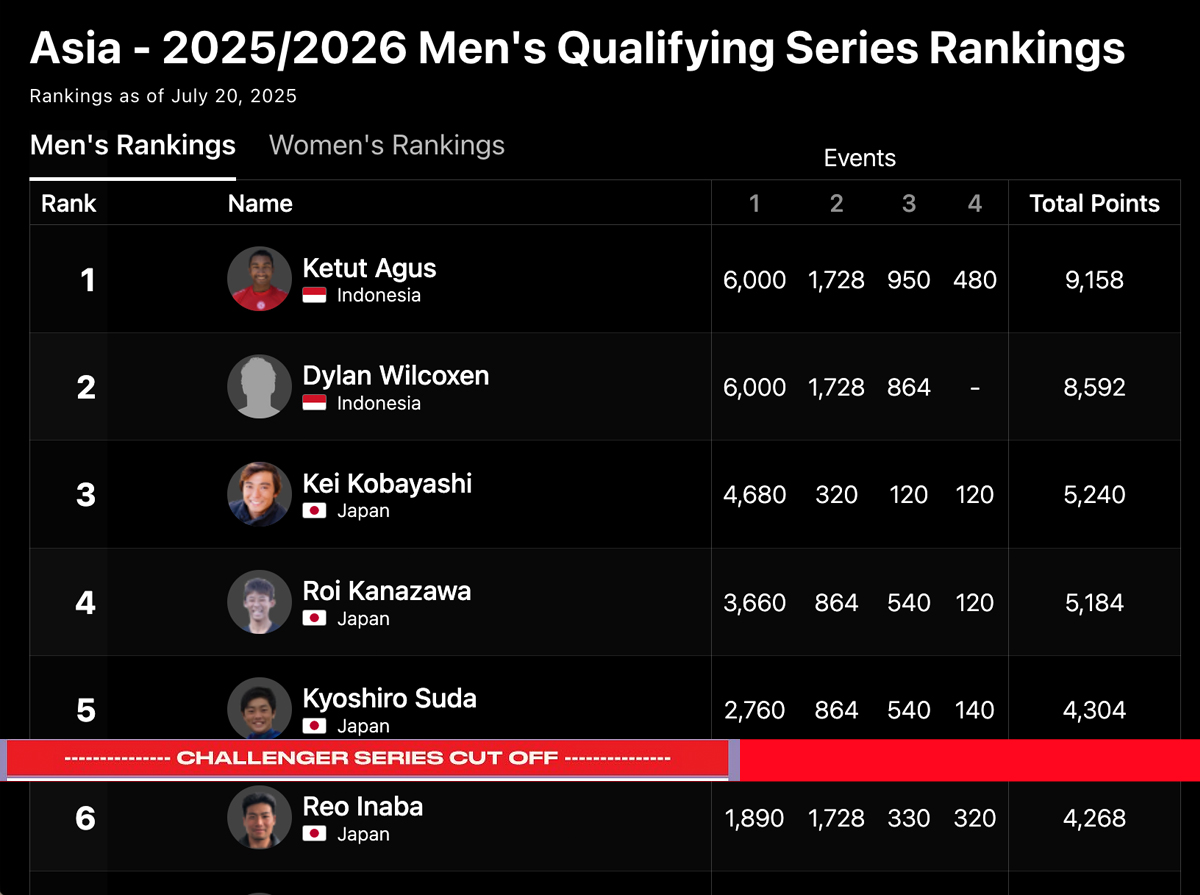The width and height of the screenshot is (1200, 895).
Task: Click Dylan Wilcoxen's placeholder avatar
Action: (x=259, y=386)
